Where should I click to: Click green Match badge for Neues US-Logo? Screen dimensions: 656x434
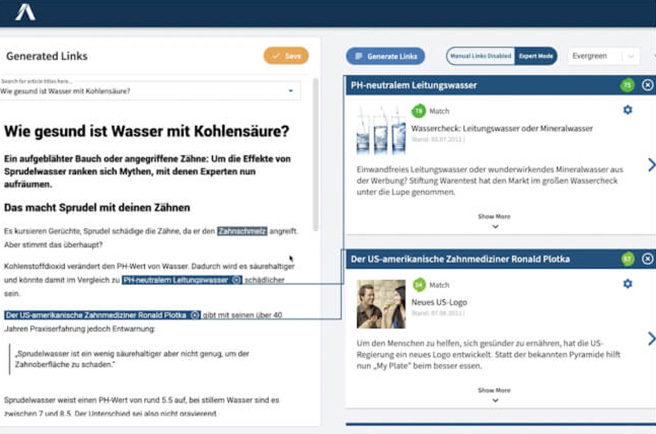coord(419,285)
